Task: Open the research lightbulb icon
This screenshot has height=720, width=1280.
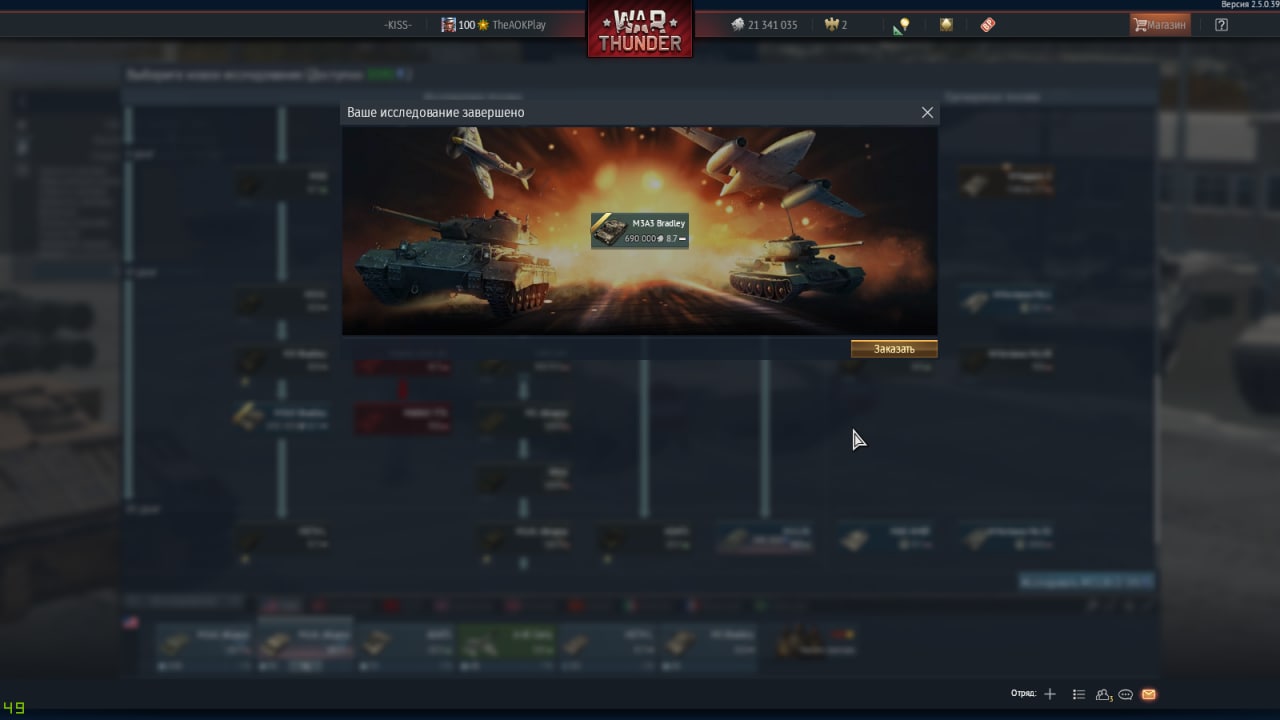Action: tap(901, 26)
